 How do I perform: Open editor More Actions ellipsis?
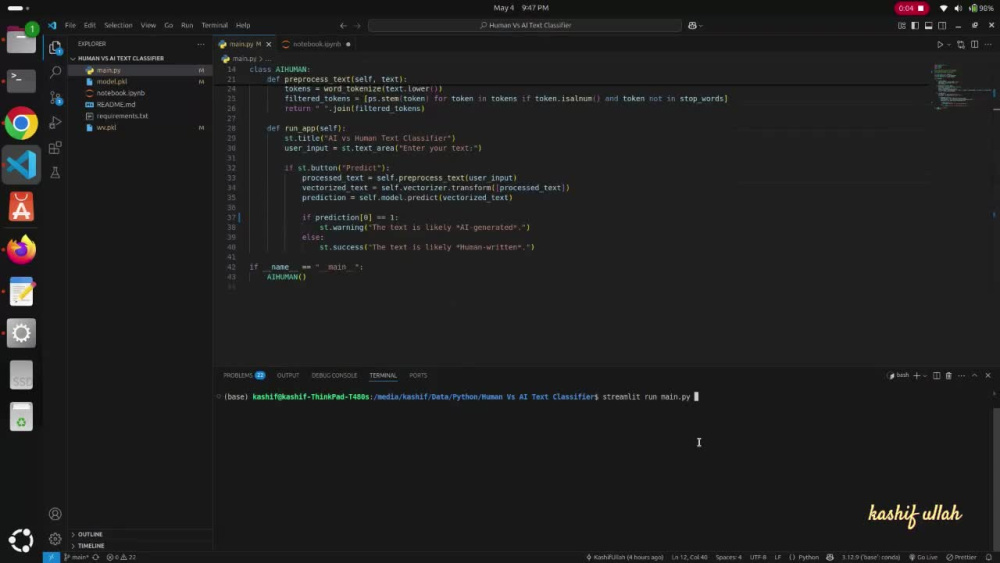[988, 45]
